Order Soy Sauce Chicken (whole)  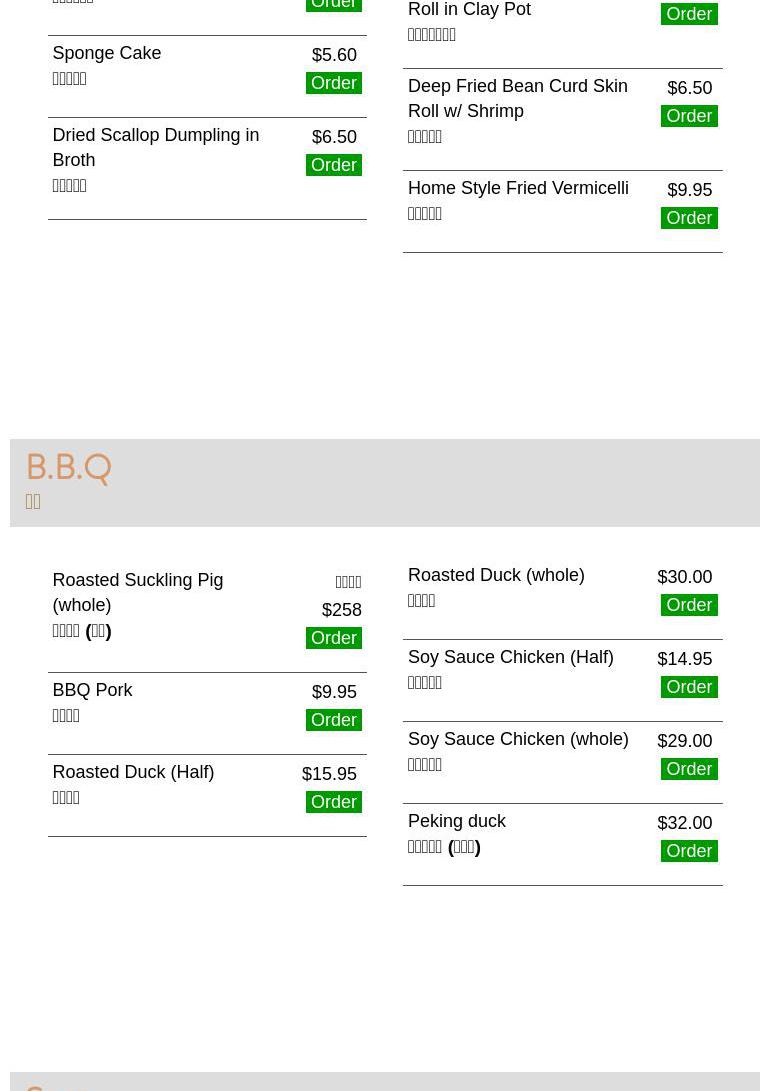point(689,769)
